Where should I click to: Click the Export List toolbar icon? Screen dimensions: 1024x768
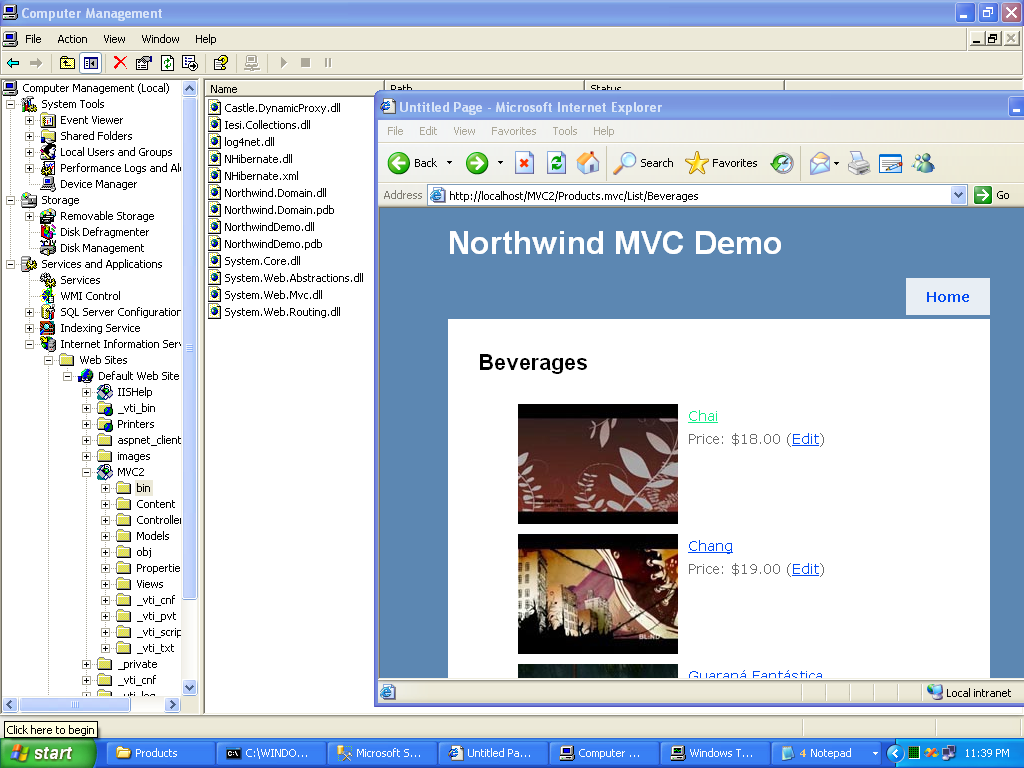click(x=190, y=63)
